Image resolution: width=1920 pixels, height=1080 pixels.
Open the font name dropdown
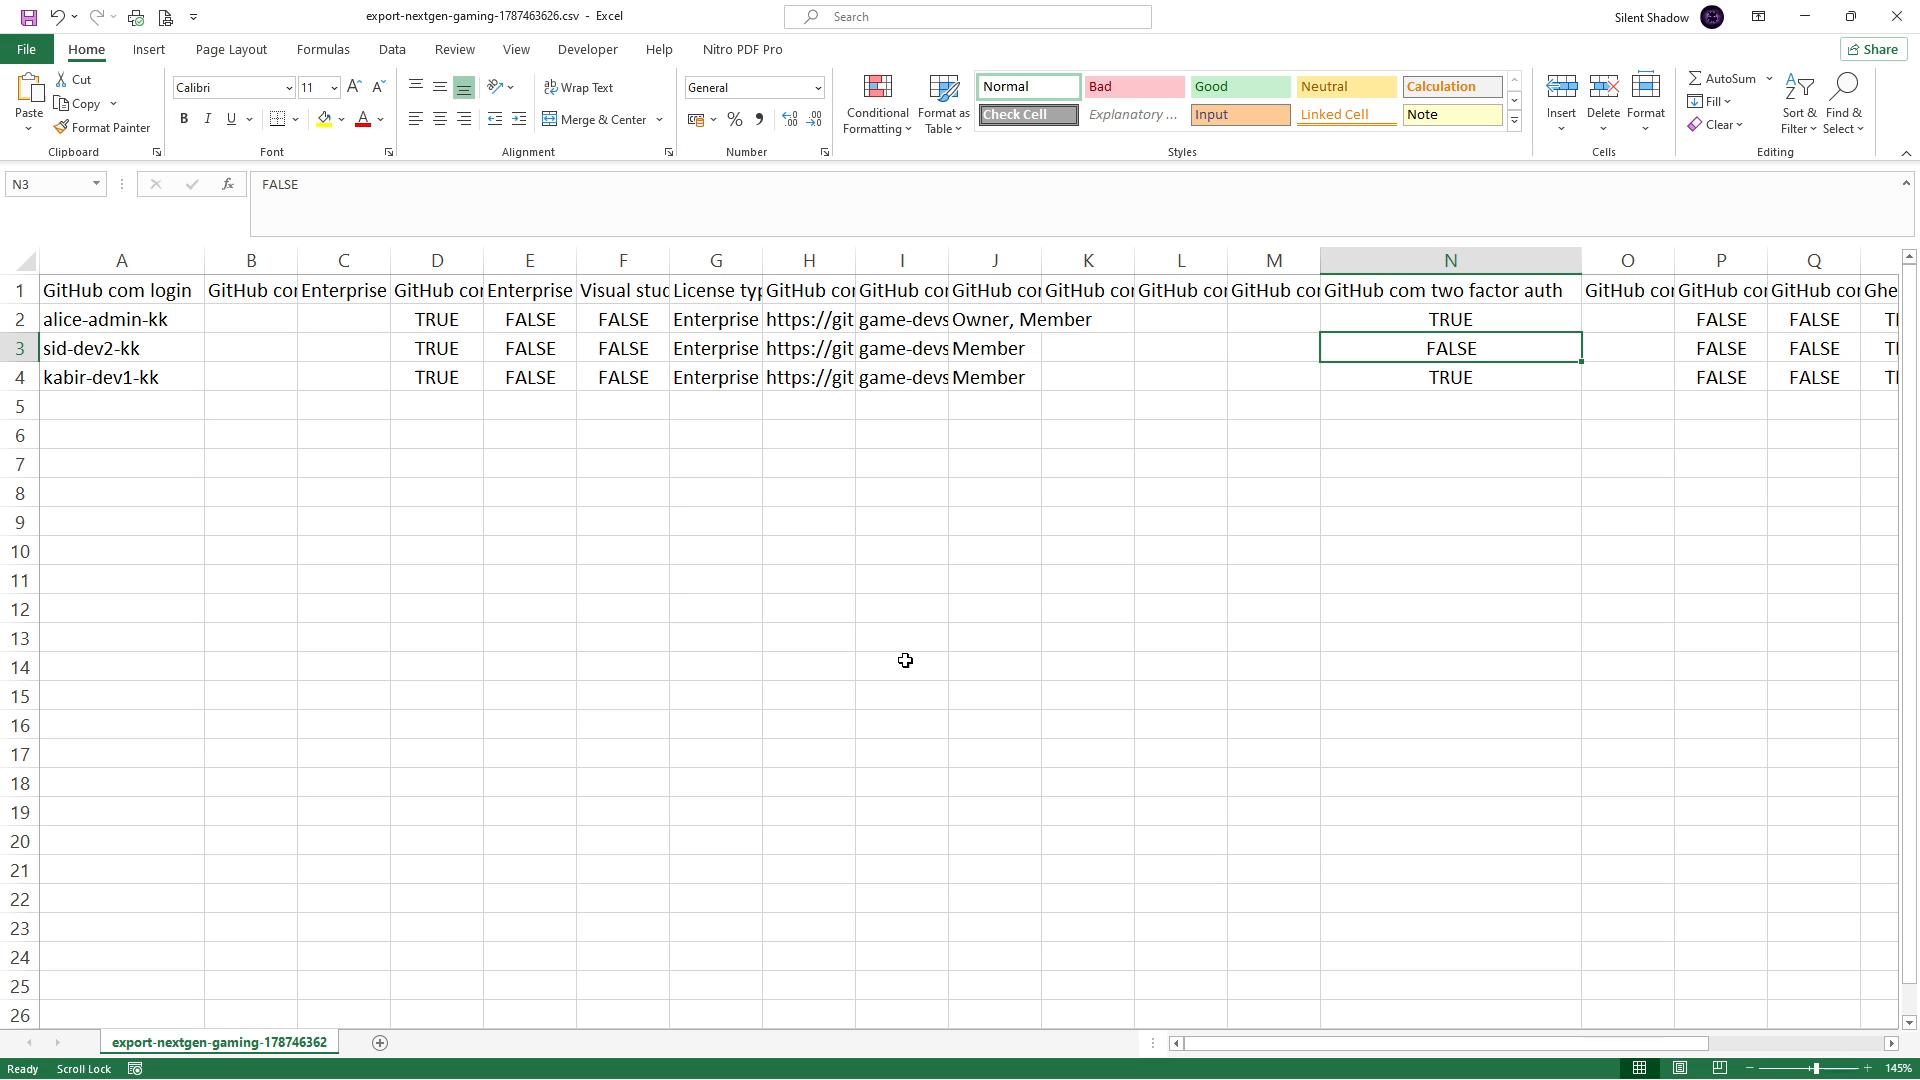(289, 88)
